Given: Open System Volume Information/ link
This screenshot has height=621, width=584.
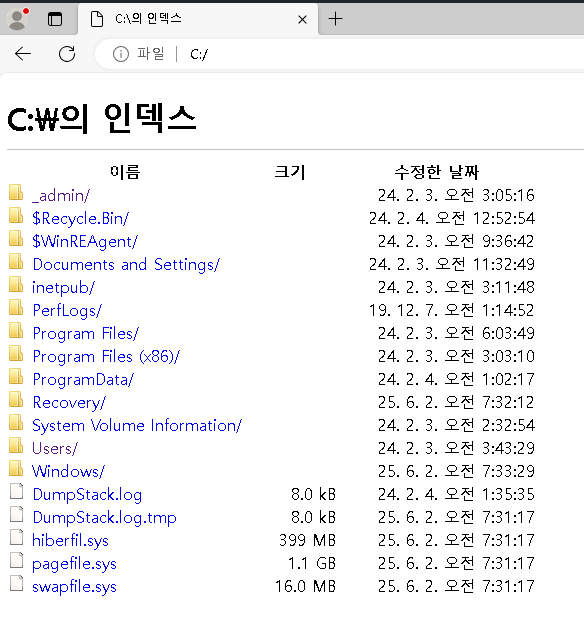Looking at the screenshot, I should 137,426.
